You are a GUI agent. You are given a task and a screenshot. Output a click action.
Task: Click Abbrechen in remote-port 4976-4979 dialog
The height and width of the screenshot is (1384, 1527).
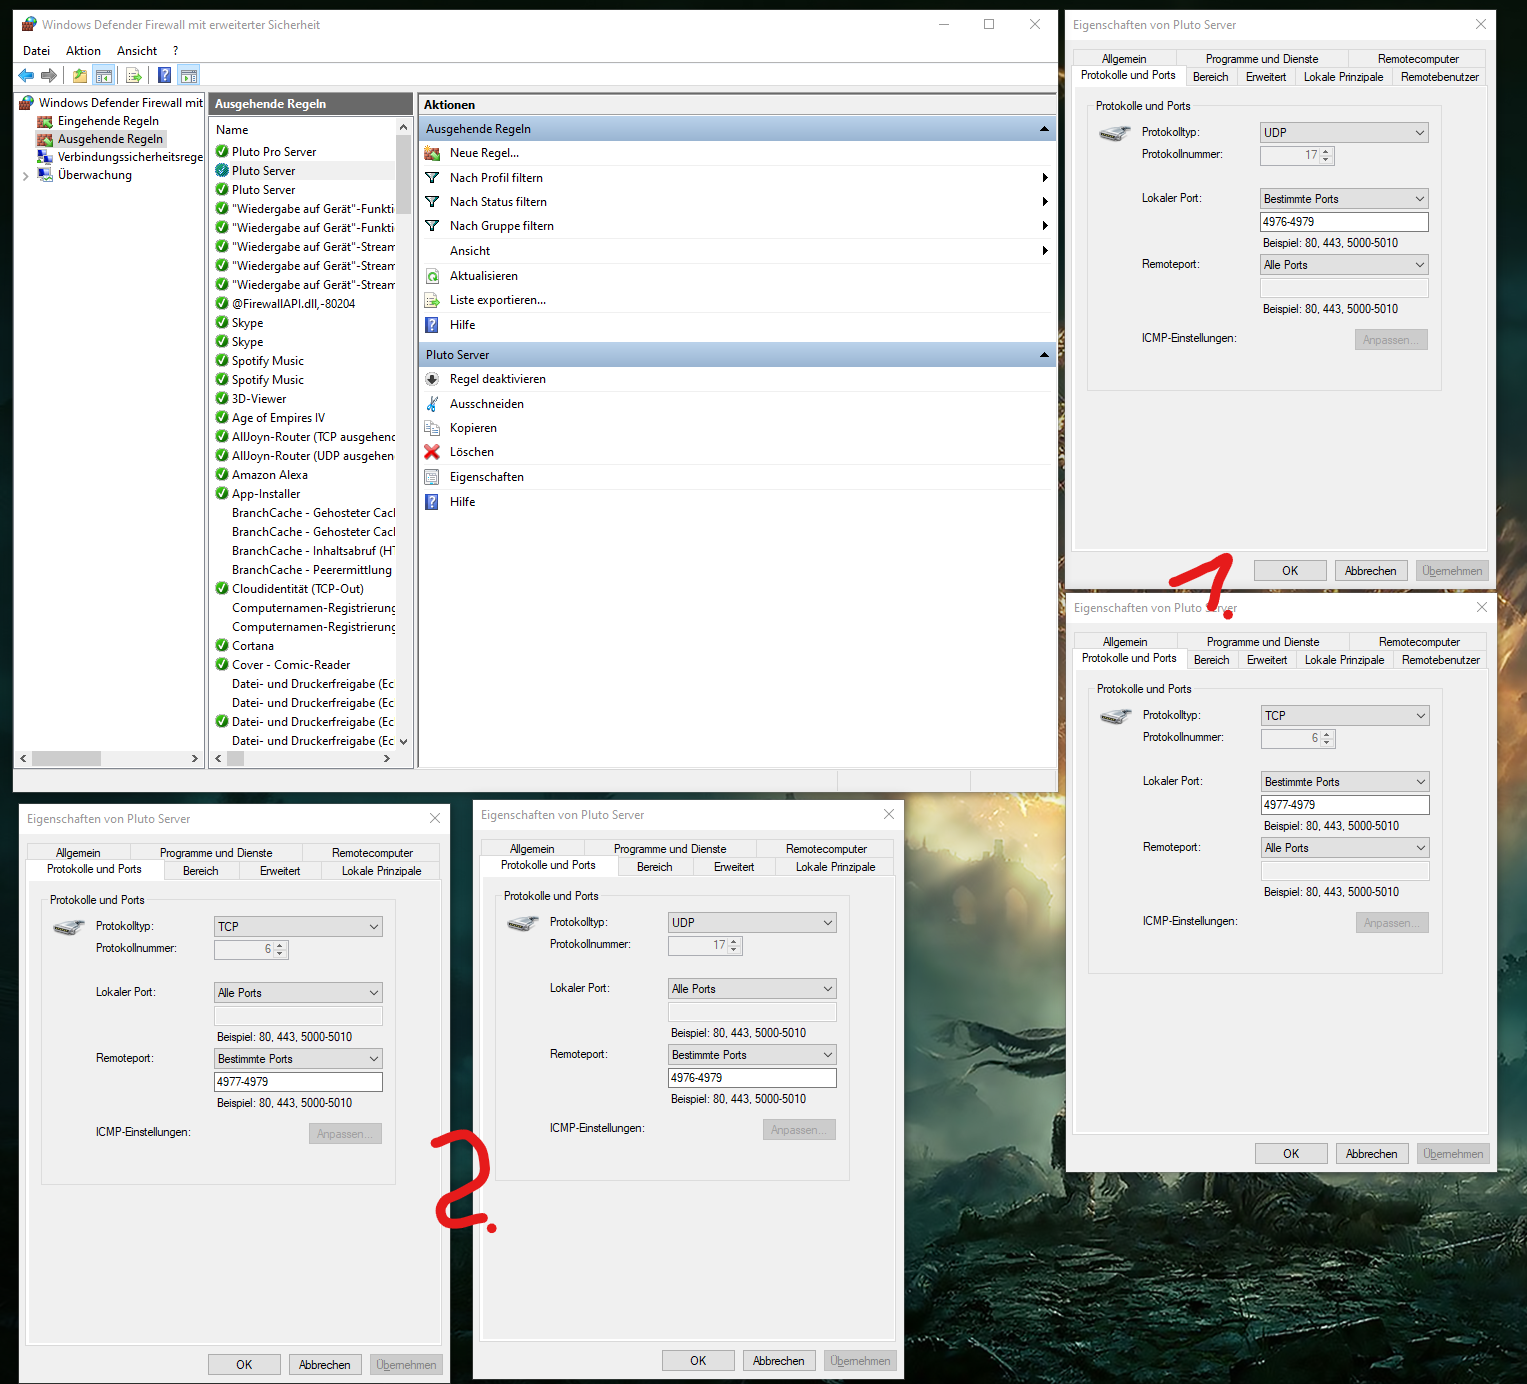[x=778, y=1361]
